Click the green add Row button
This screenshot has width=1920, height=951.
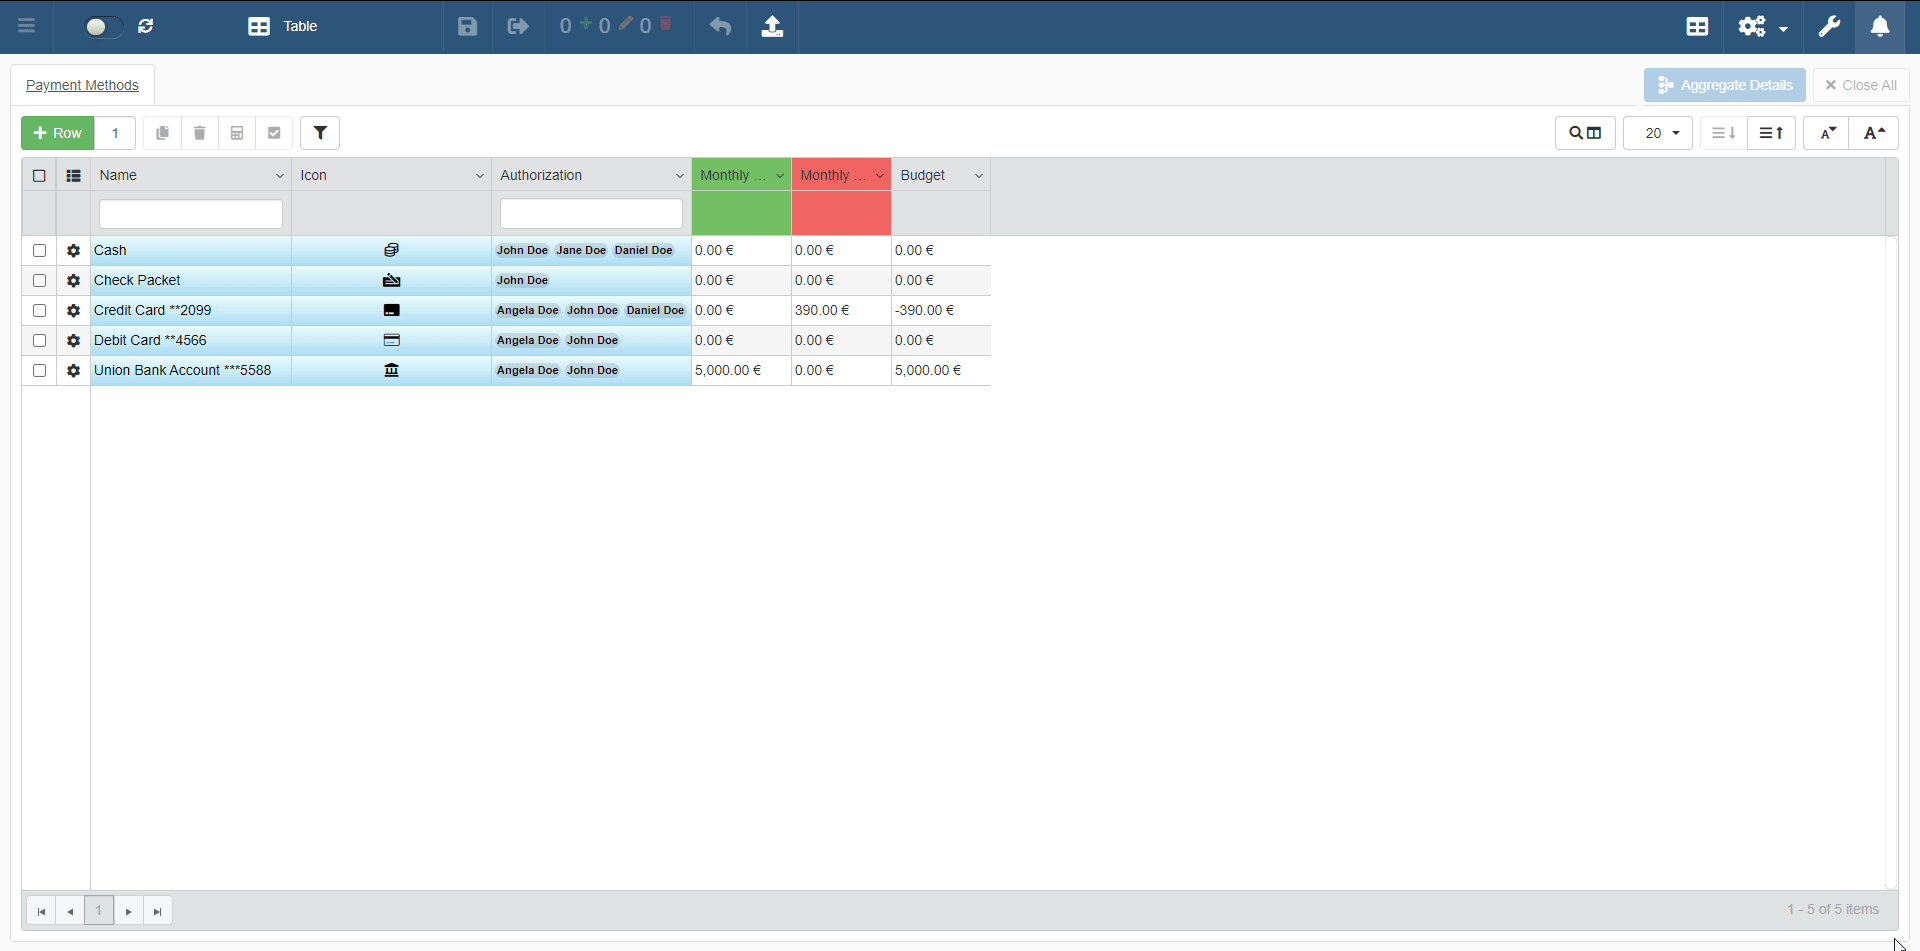click(58, 133)
